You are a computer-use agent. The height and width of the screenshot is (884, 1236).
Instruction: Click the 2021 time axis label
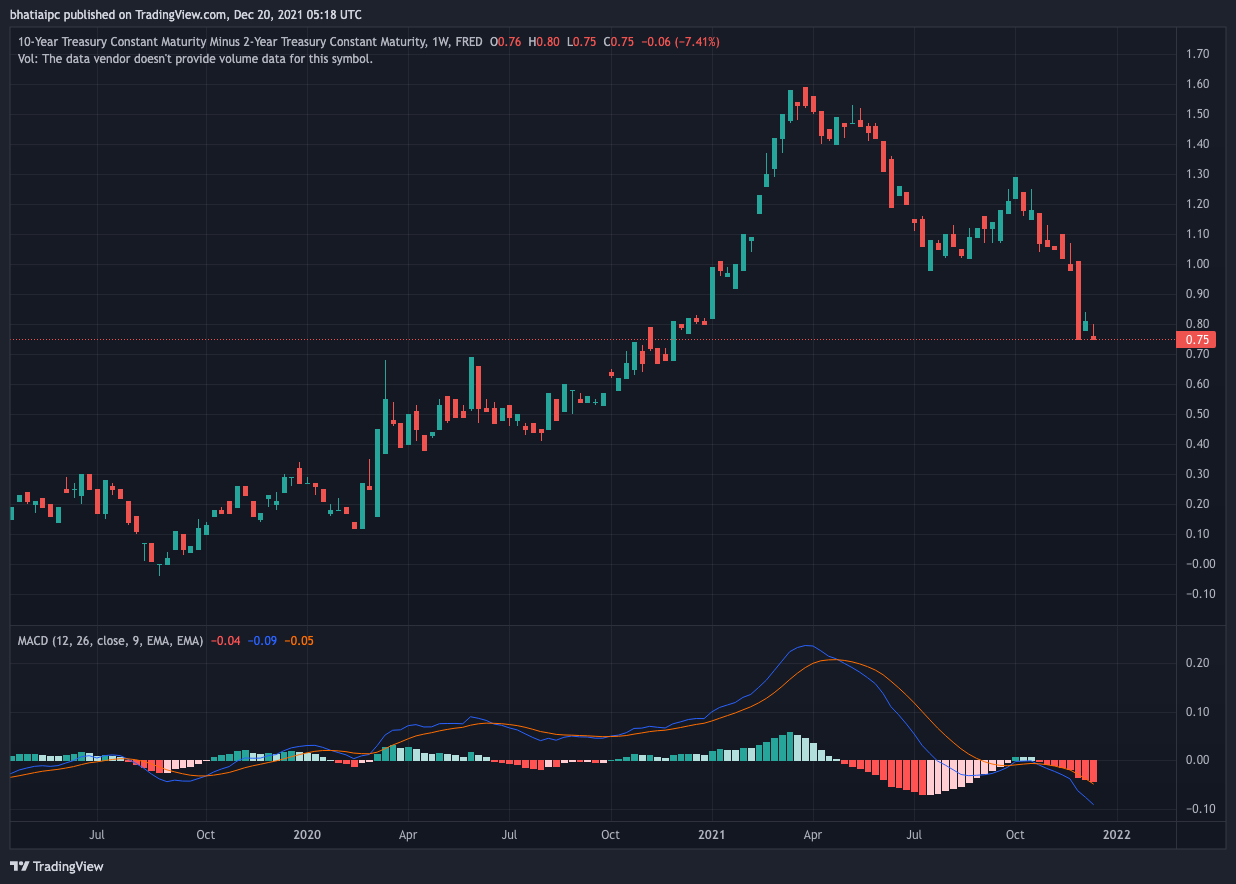pyautogui.click(x=711, y=834)
